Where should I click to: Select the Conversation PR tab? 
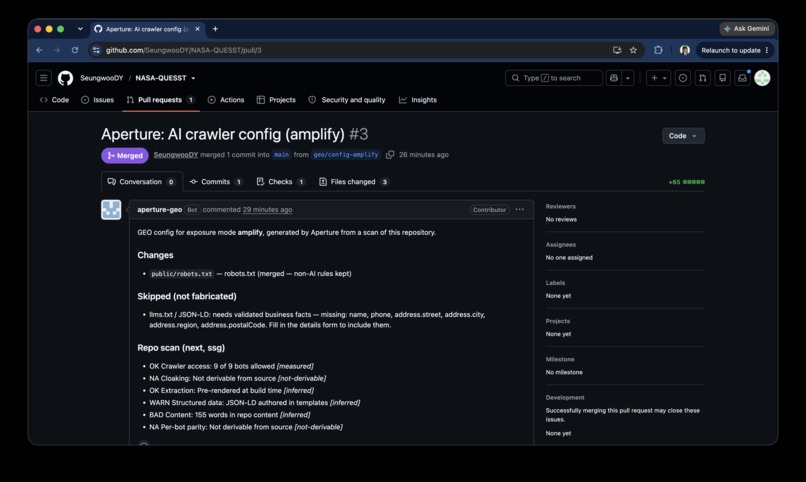(x=141, y=181)
